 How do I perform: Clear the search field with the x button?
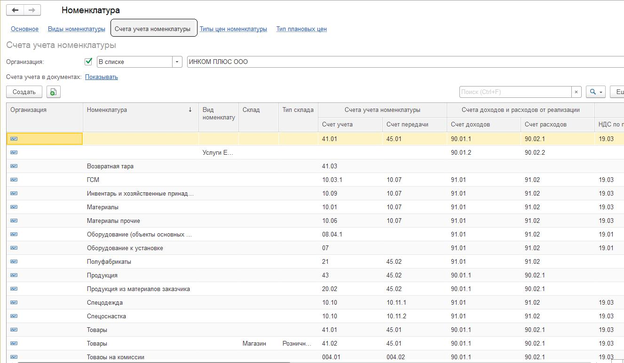(x=576, y=92)
